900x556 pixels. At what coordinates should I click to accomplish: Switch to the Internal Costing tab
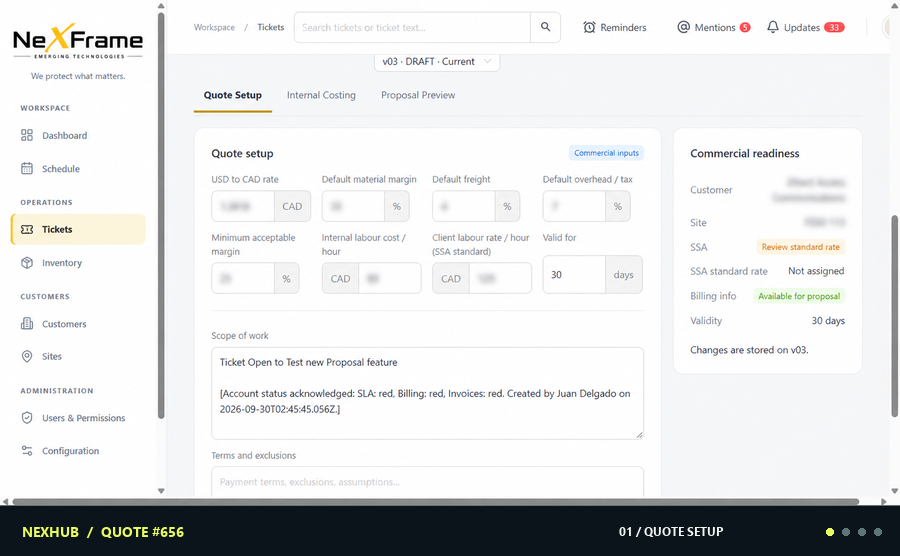click(321, 95)
